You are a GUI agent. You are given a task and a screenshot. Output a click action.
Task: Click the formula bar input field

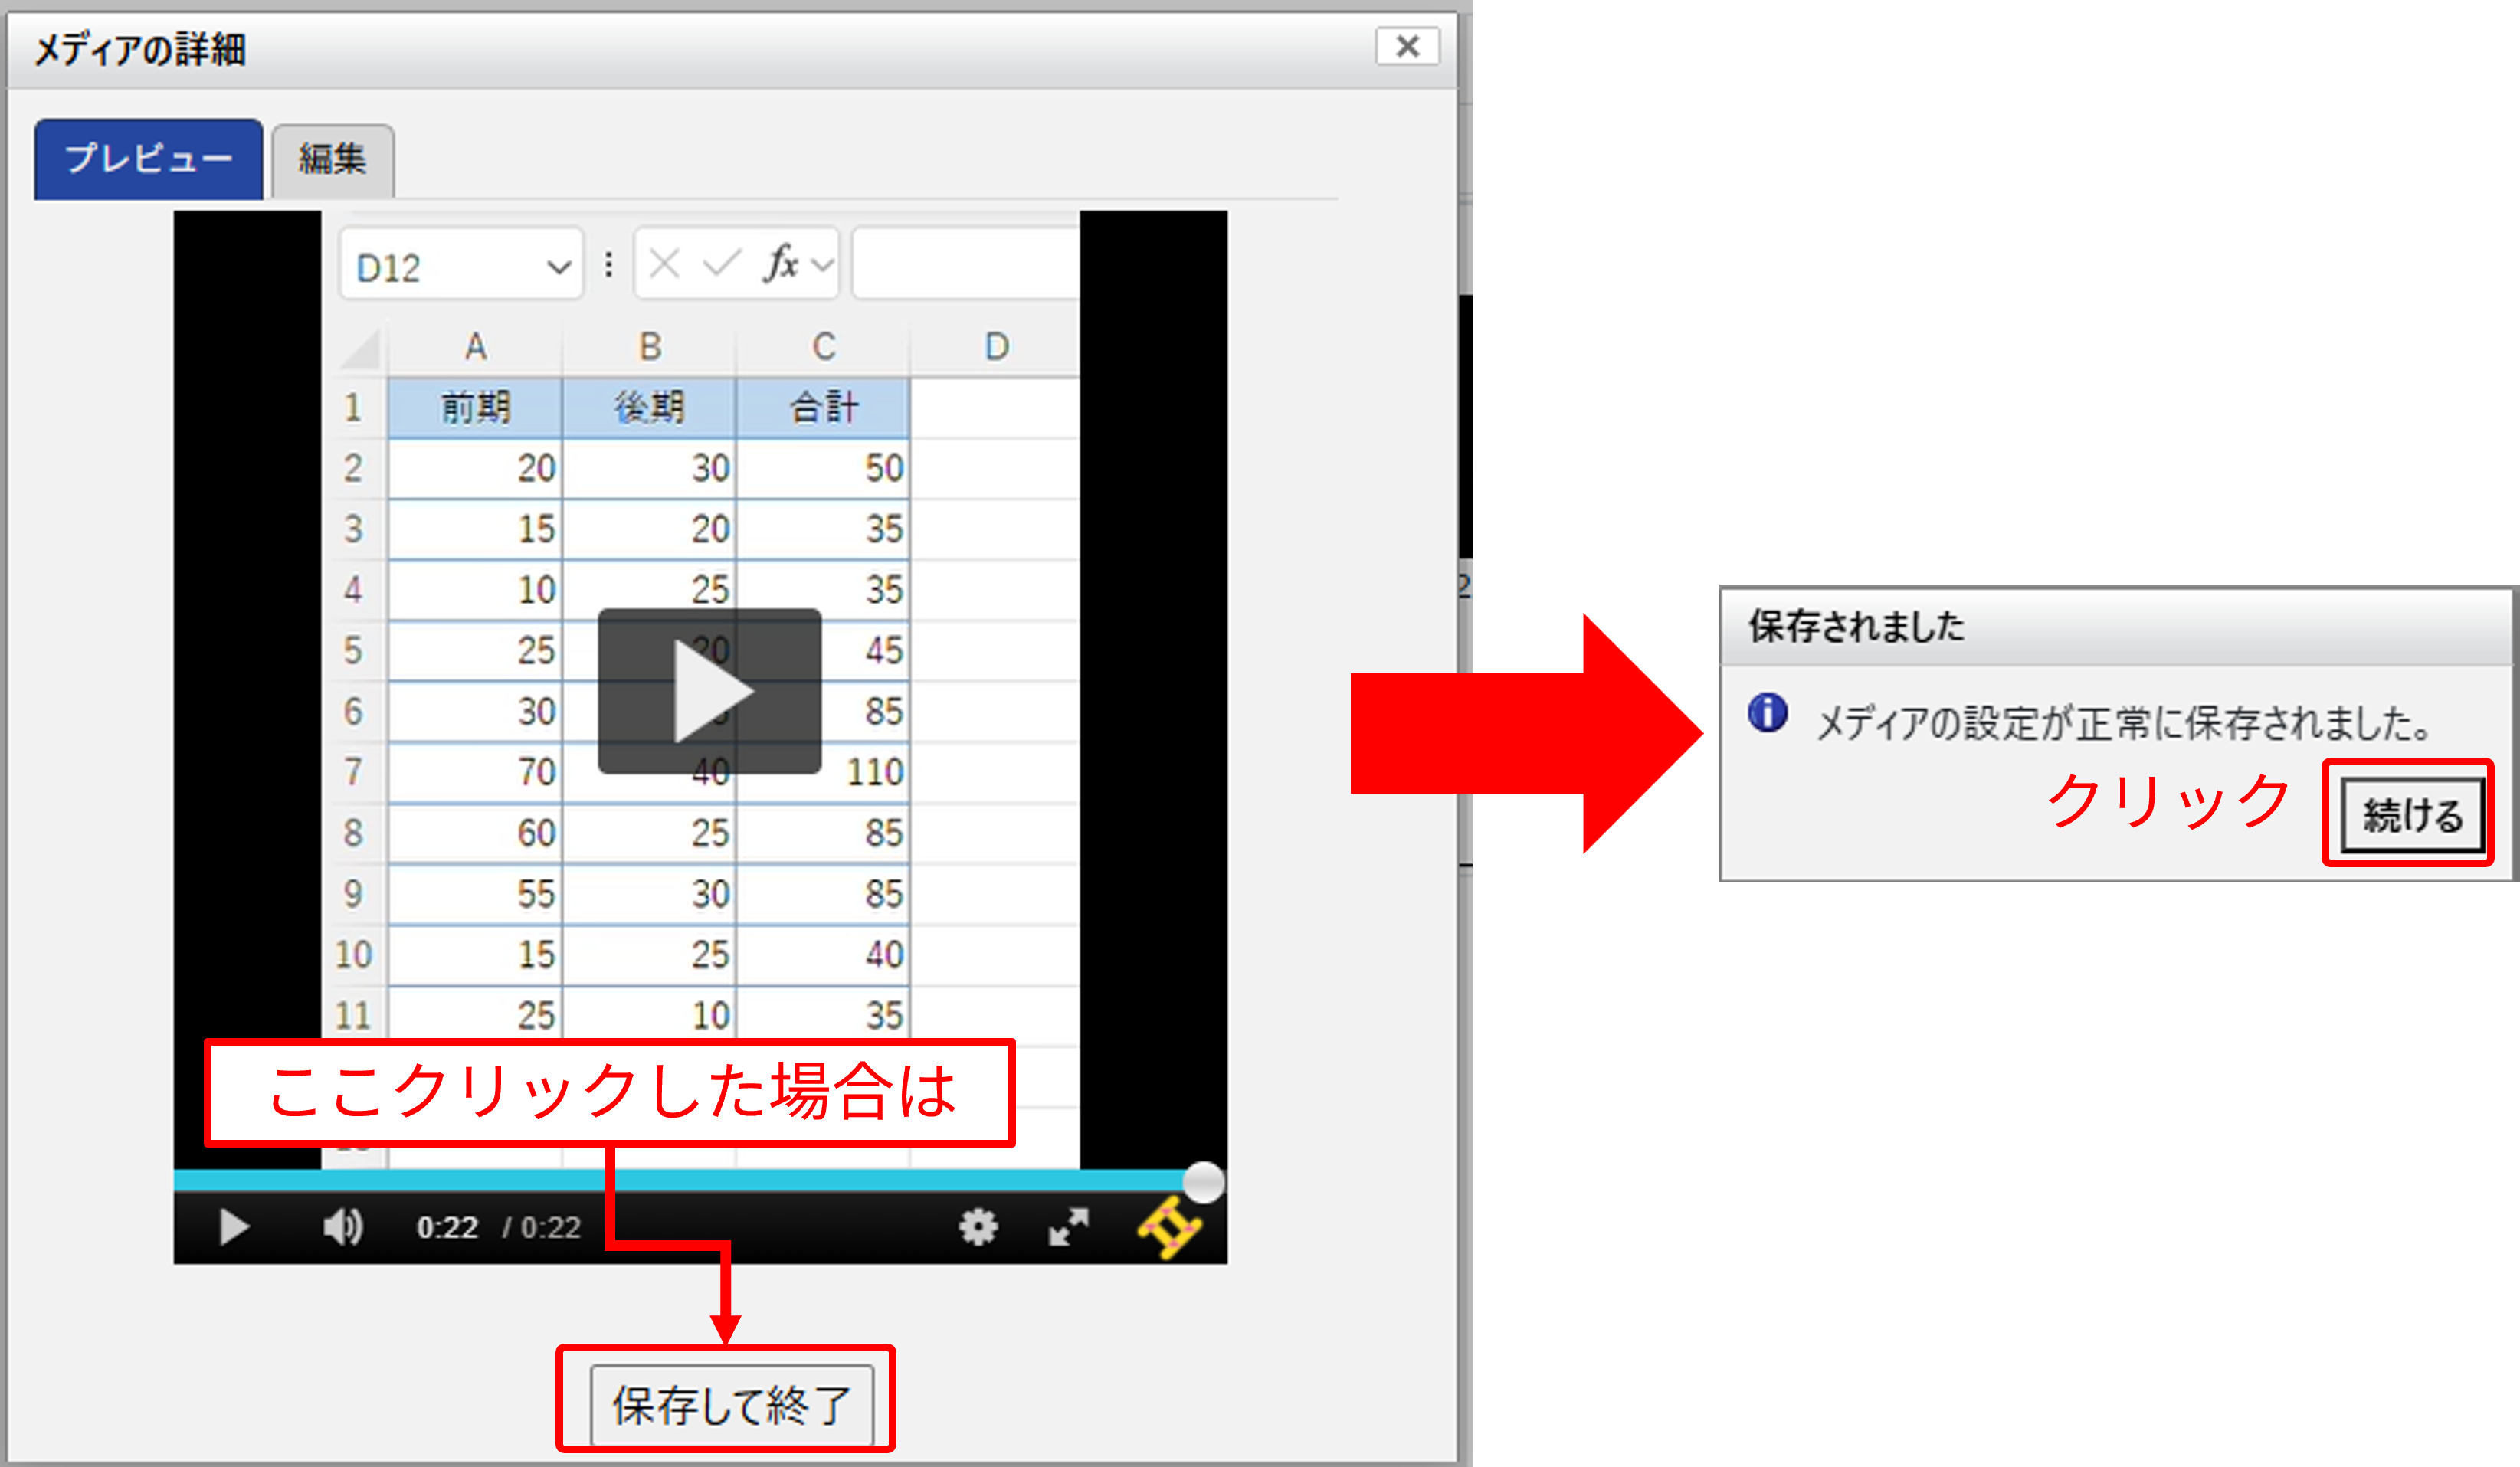point(965,264)
